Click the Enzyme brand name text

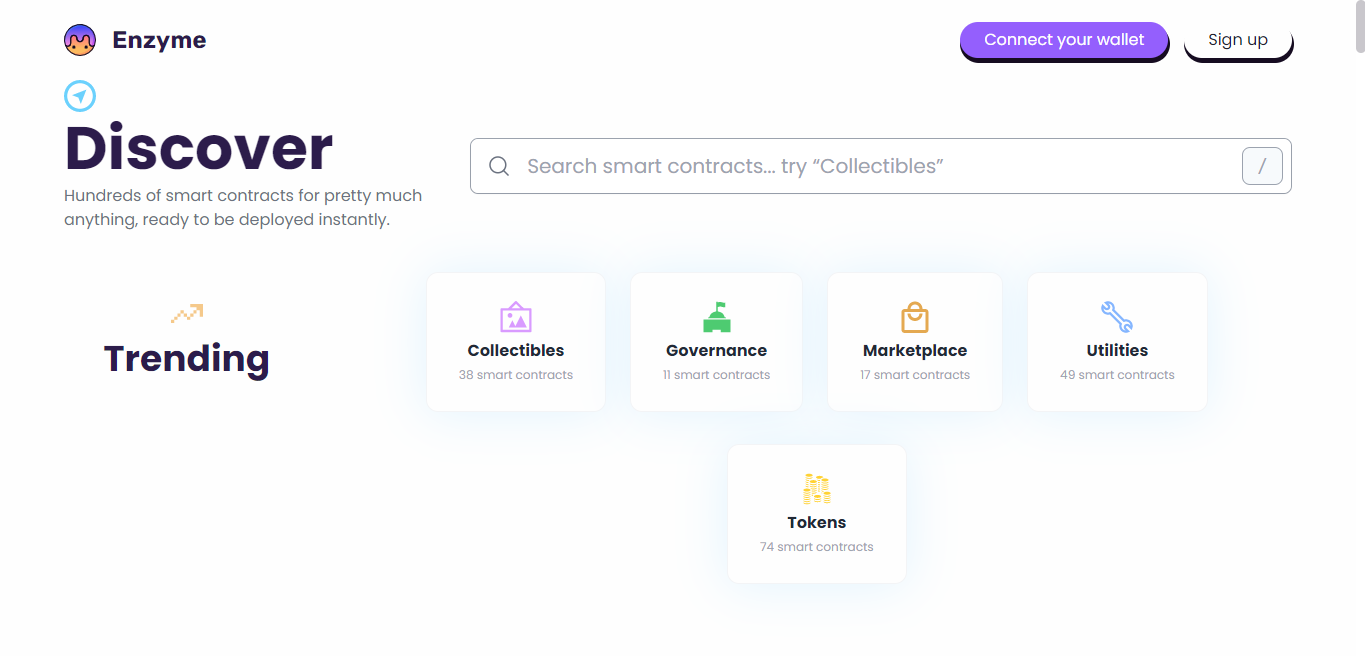tap(159, 40)
